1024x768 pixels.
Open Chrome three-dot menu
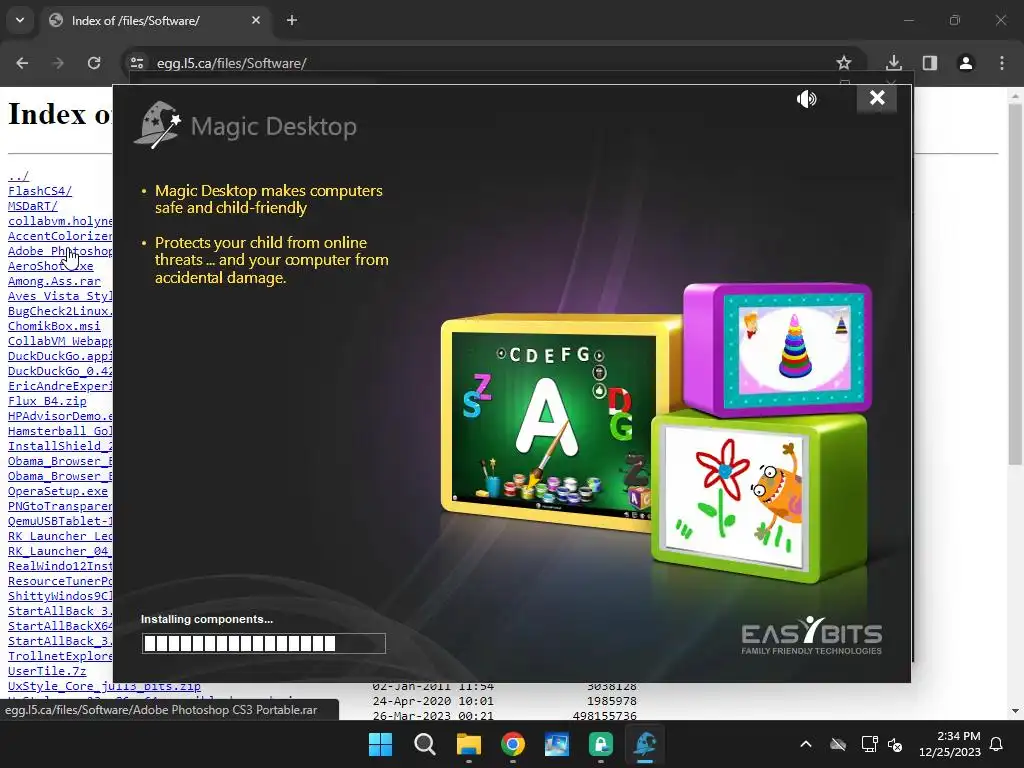pyautogui.click(x=1002, y=63)
